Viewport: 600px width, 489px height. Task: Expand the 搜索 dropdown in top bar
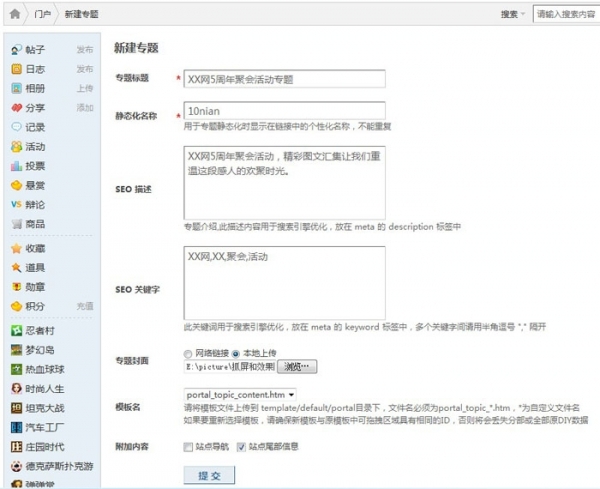(512, 15)
